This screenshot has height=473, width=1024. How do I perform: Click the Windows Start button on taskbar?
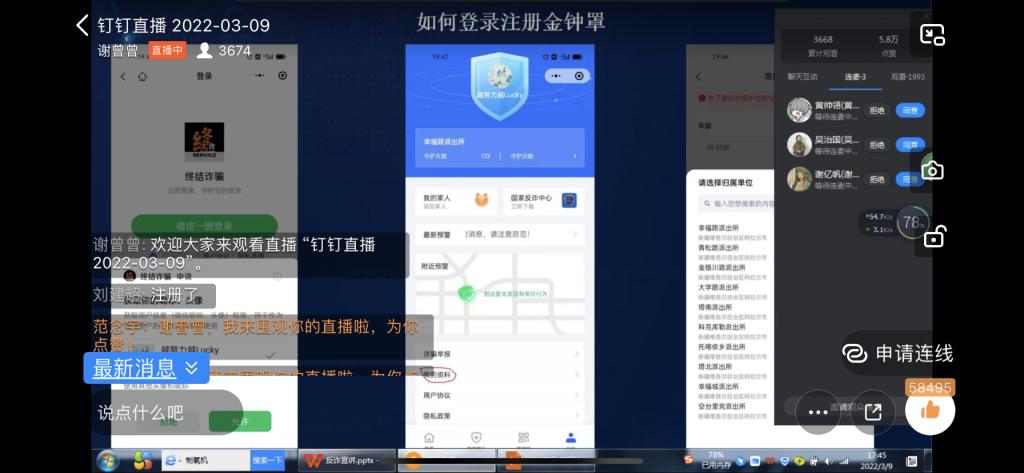[x=107, y=461]
